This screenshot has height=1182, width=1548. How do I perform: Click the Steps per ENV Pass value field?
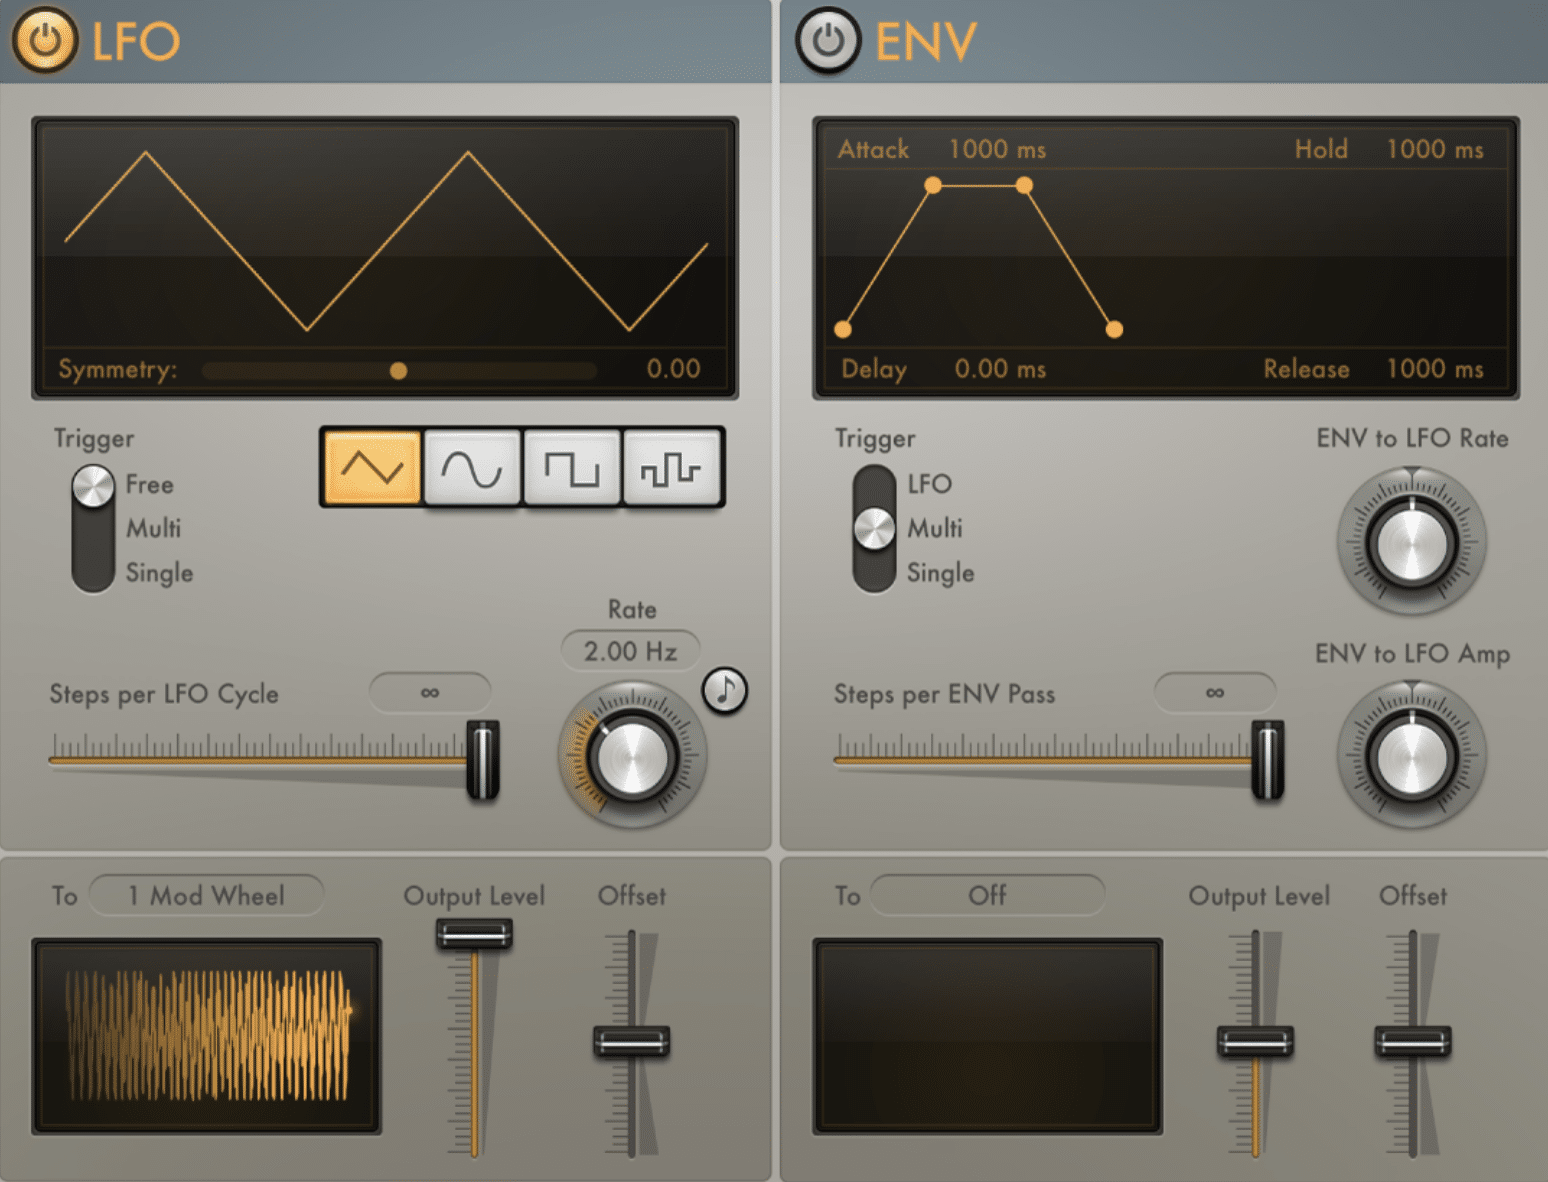[x=1215, y=692]
